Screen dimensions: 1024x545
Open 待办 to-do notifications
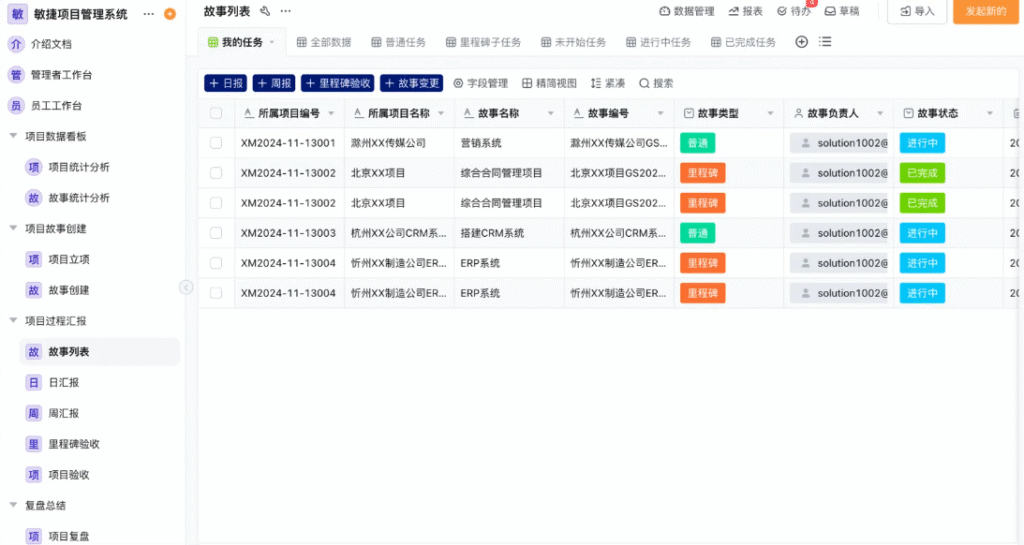tap(794, 11)
